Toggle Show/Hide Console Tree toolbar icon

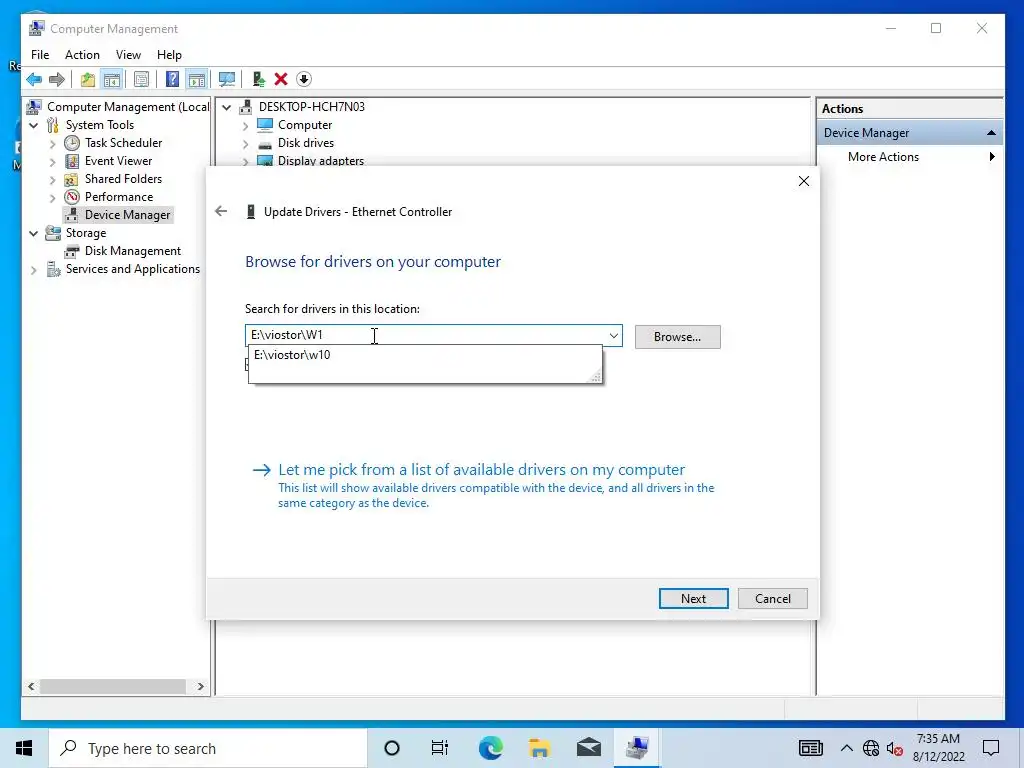112,80
